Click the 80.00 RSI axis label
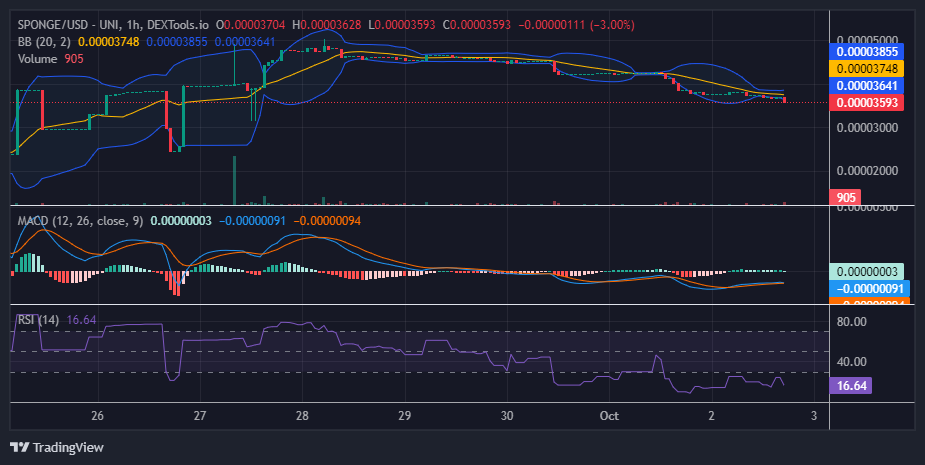Screen dimensions: 925x465 pos(852,322)
